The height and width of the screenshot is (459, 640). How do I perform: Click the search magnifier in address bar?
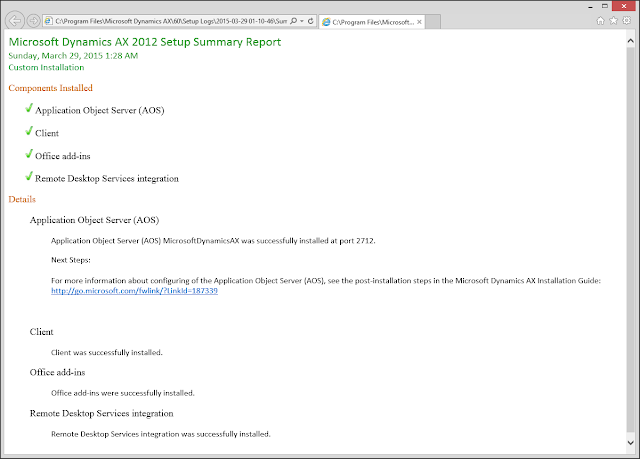[x=293, y=21]
